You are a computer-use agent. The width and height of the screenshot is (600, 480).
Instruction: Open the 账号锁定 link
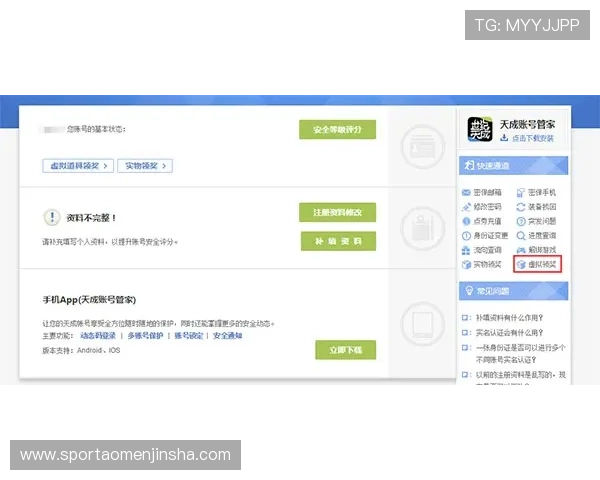[189, 336]
